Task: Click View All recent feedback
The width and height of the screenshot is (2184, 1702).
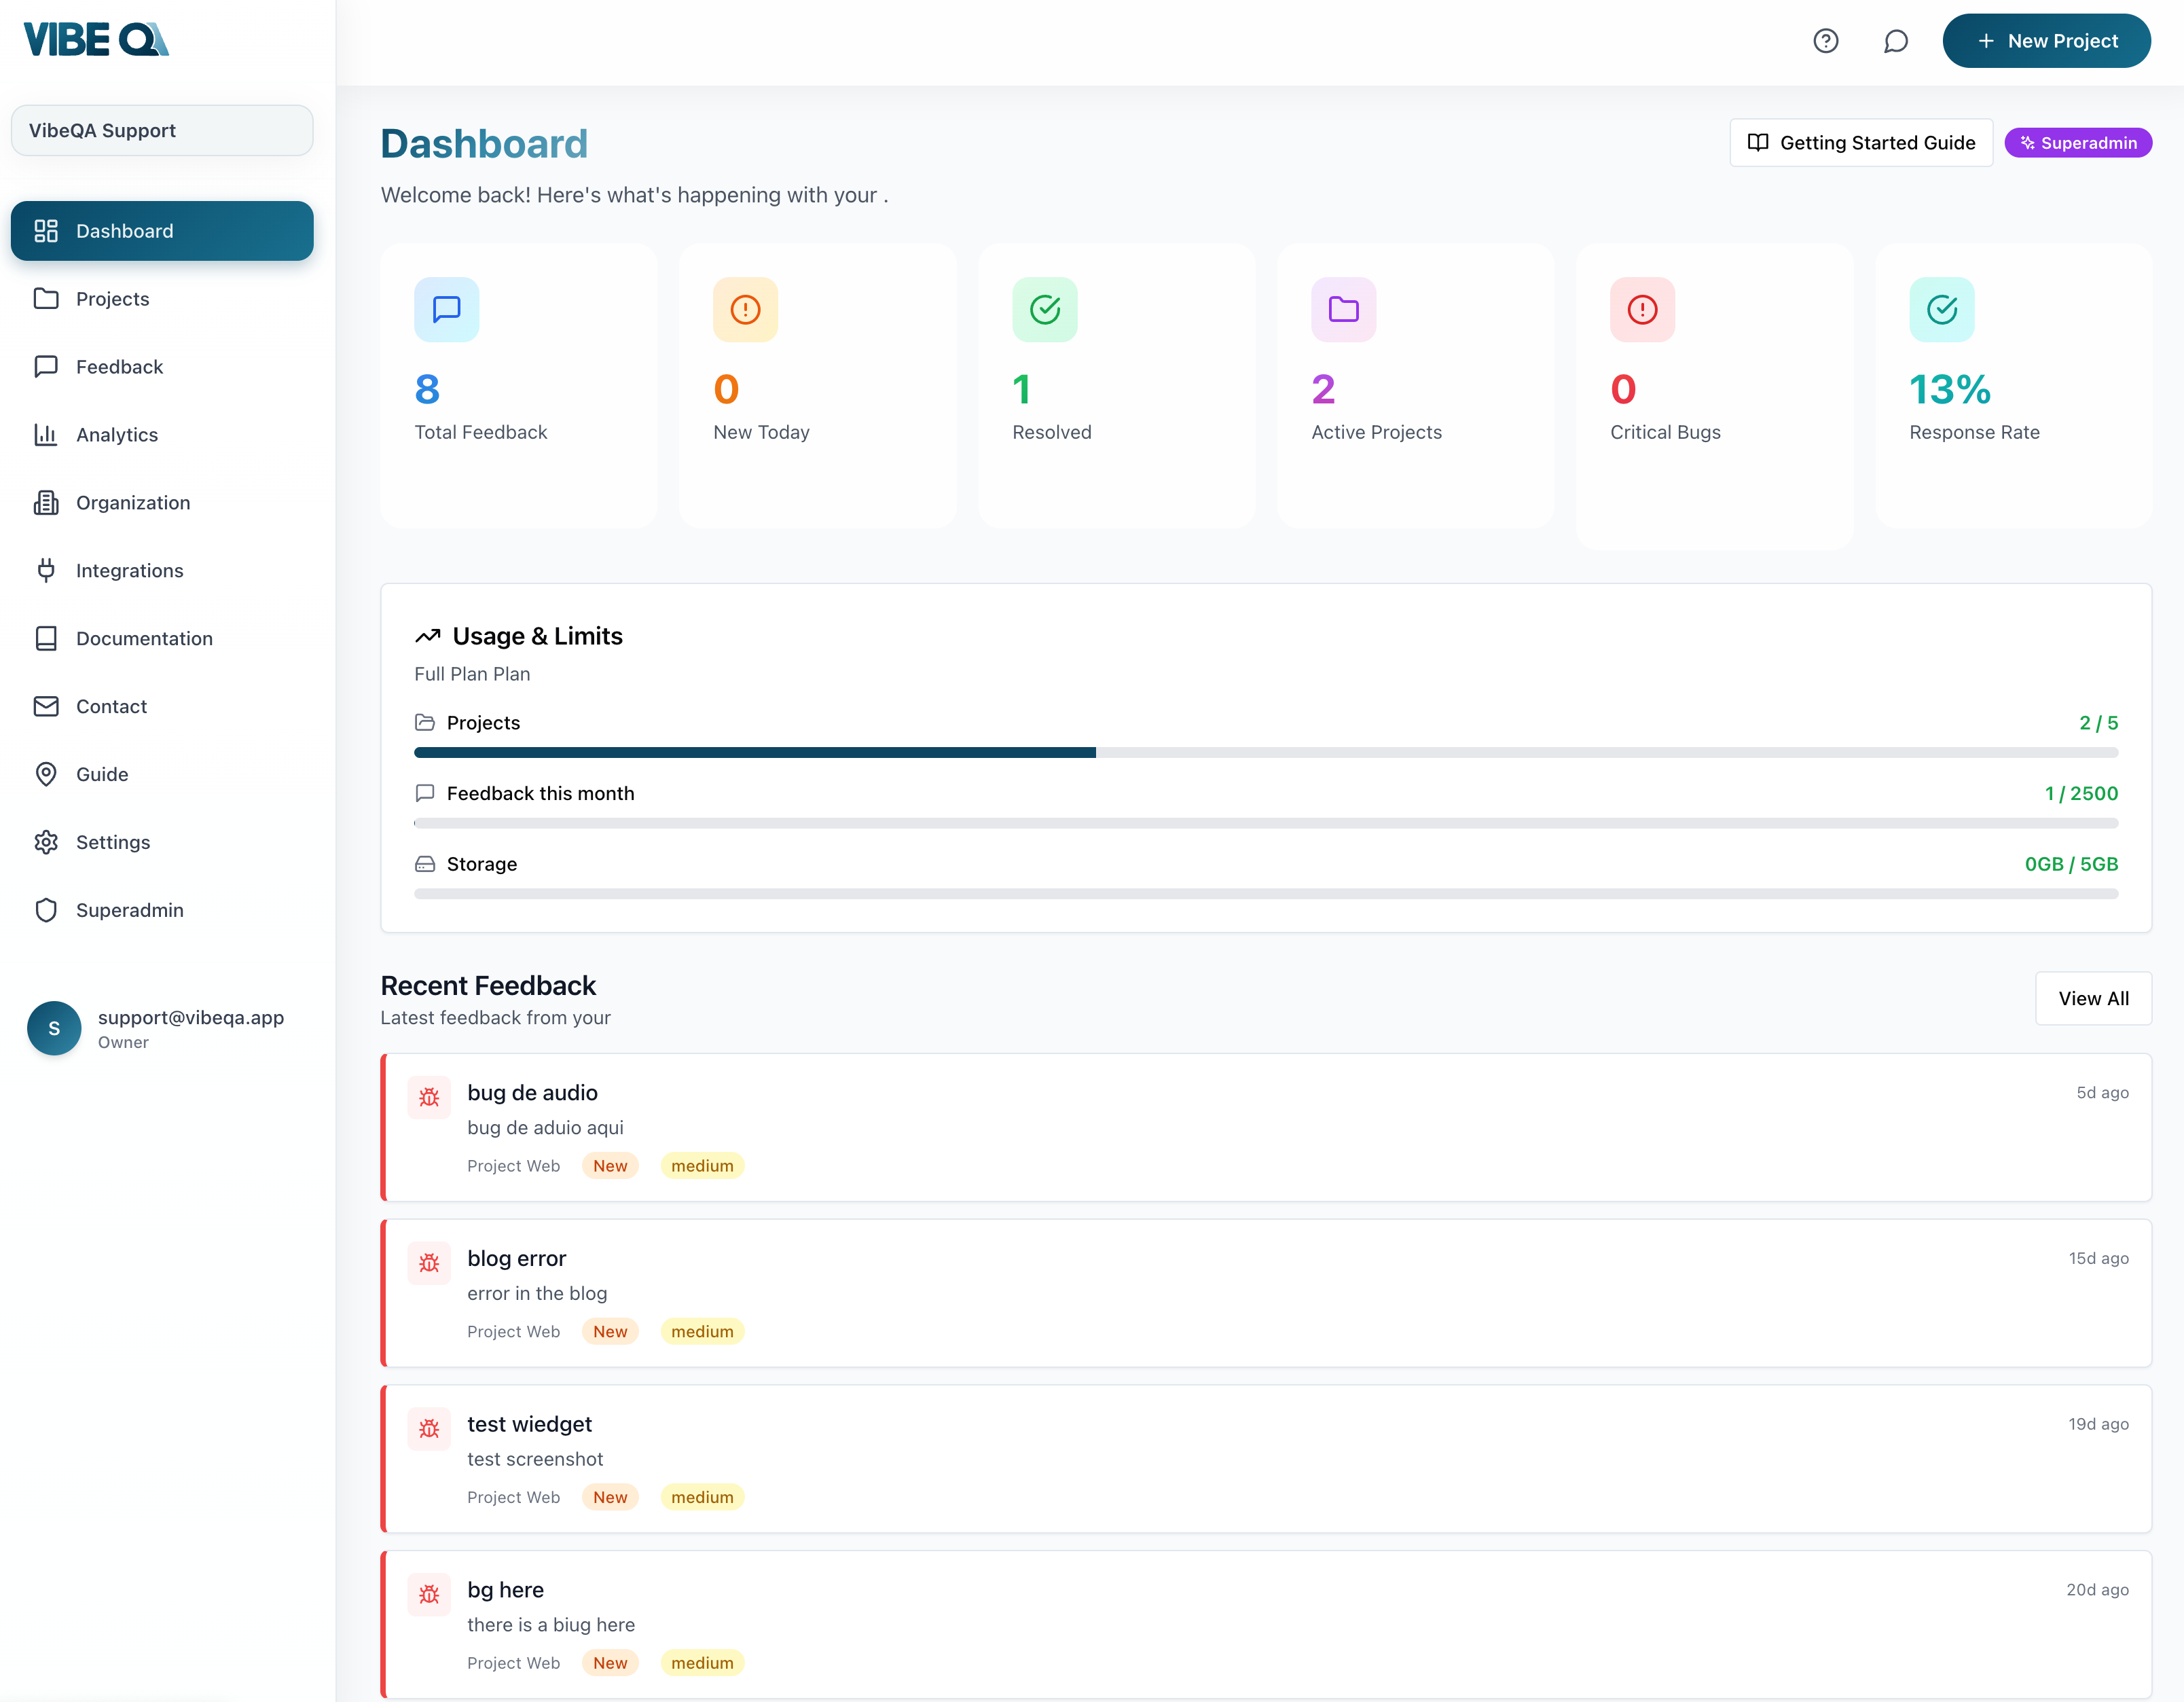Action: [2093, 998]
